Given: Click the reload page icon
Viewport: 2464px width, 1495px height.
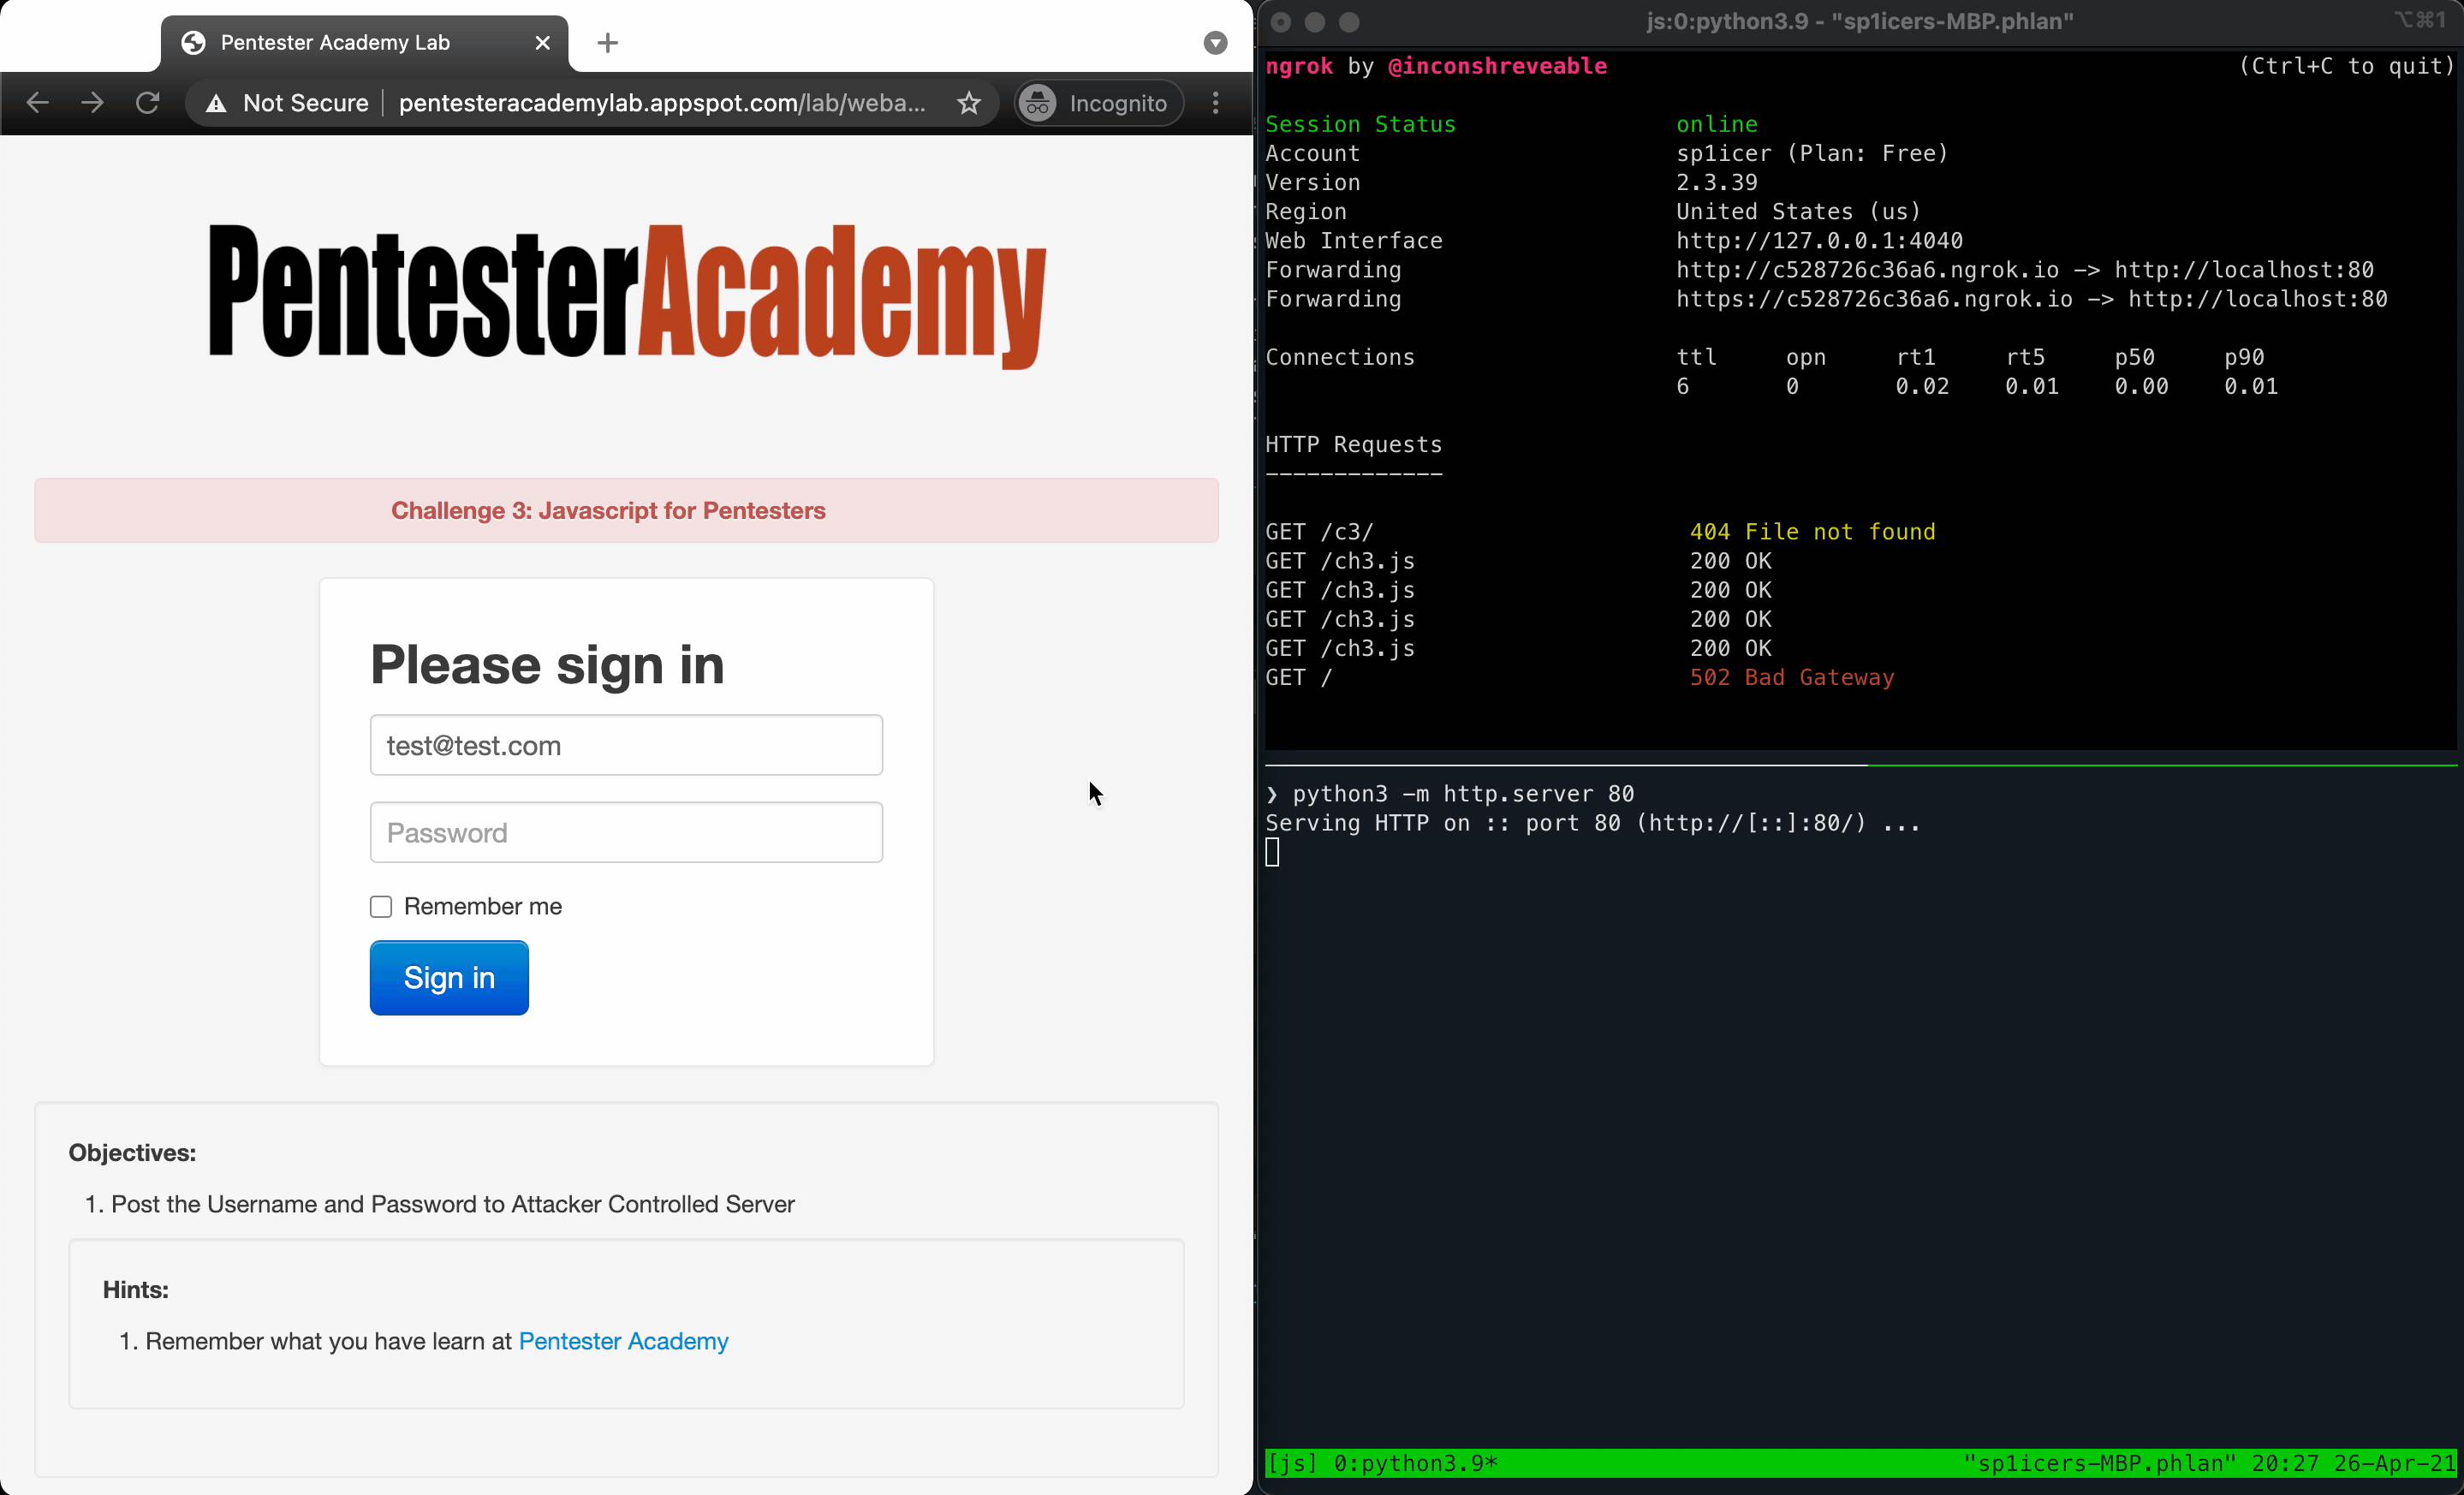Looking at the screenshot, I should pyautogui.click(x=148, y=102).
